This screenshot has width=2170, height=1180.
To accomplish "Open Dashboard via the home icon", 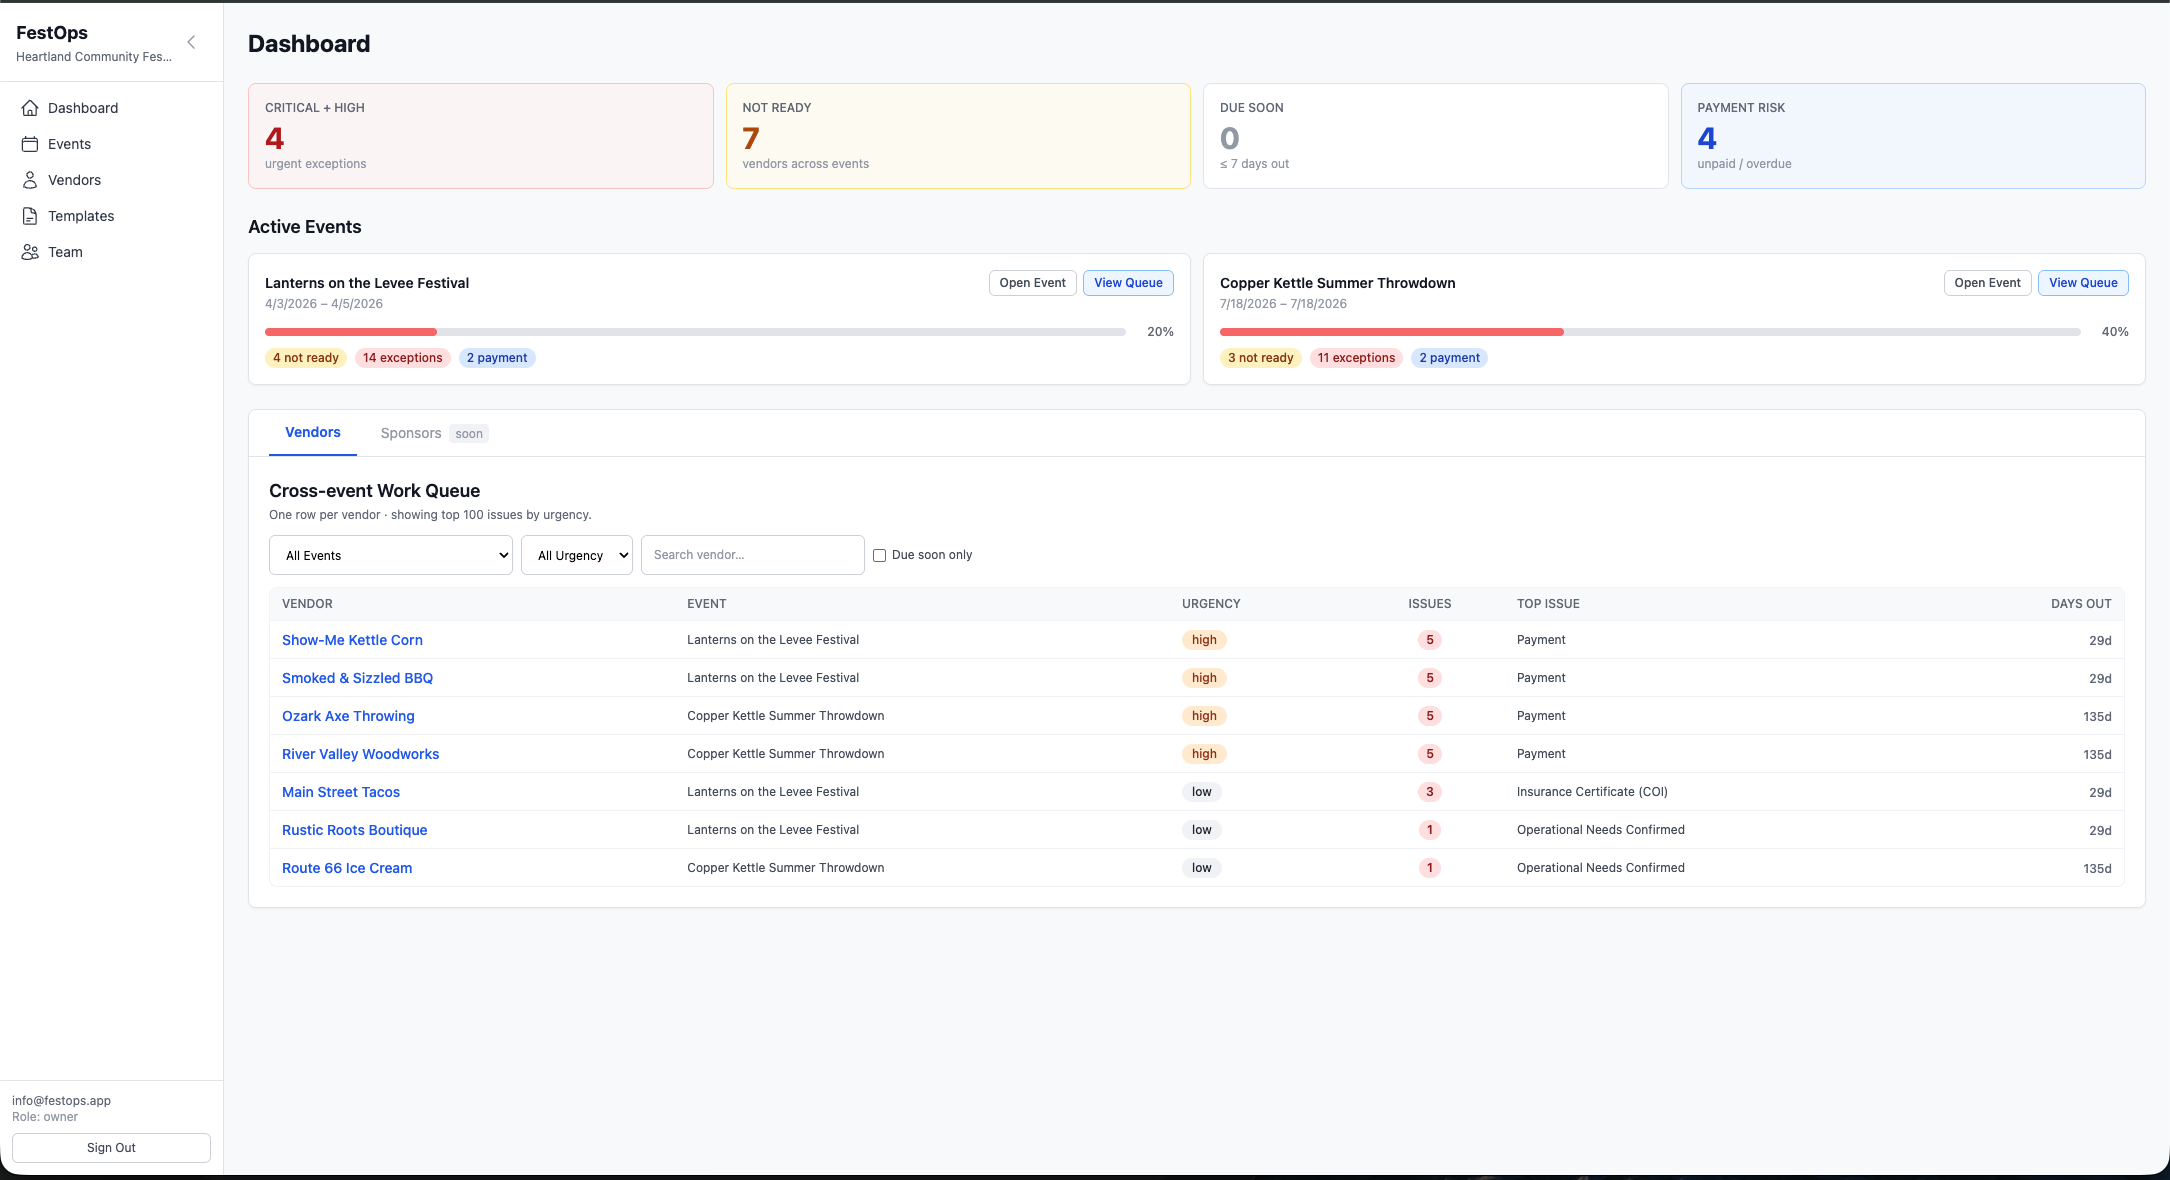I will click(30, 108).
